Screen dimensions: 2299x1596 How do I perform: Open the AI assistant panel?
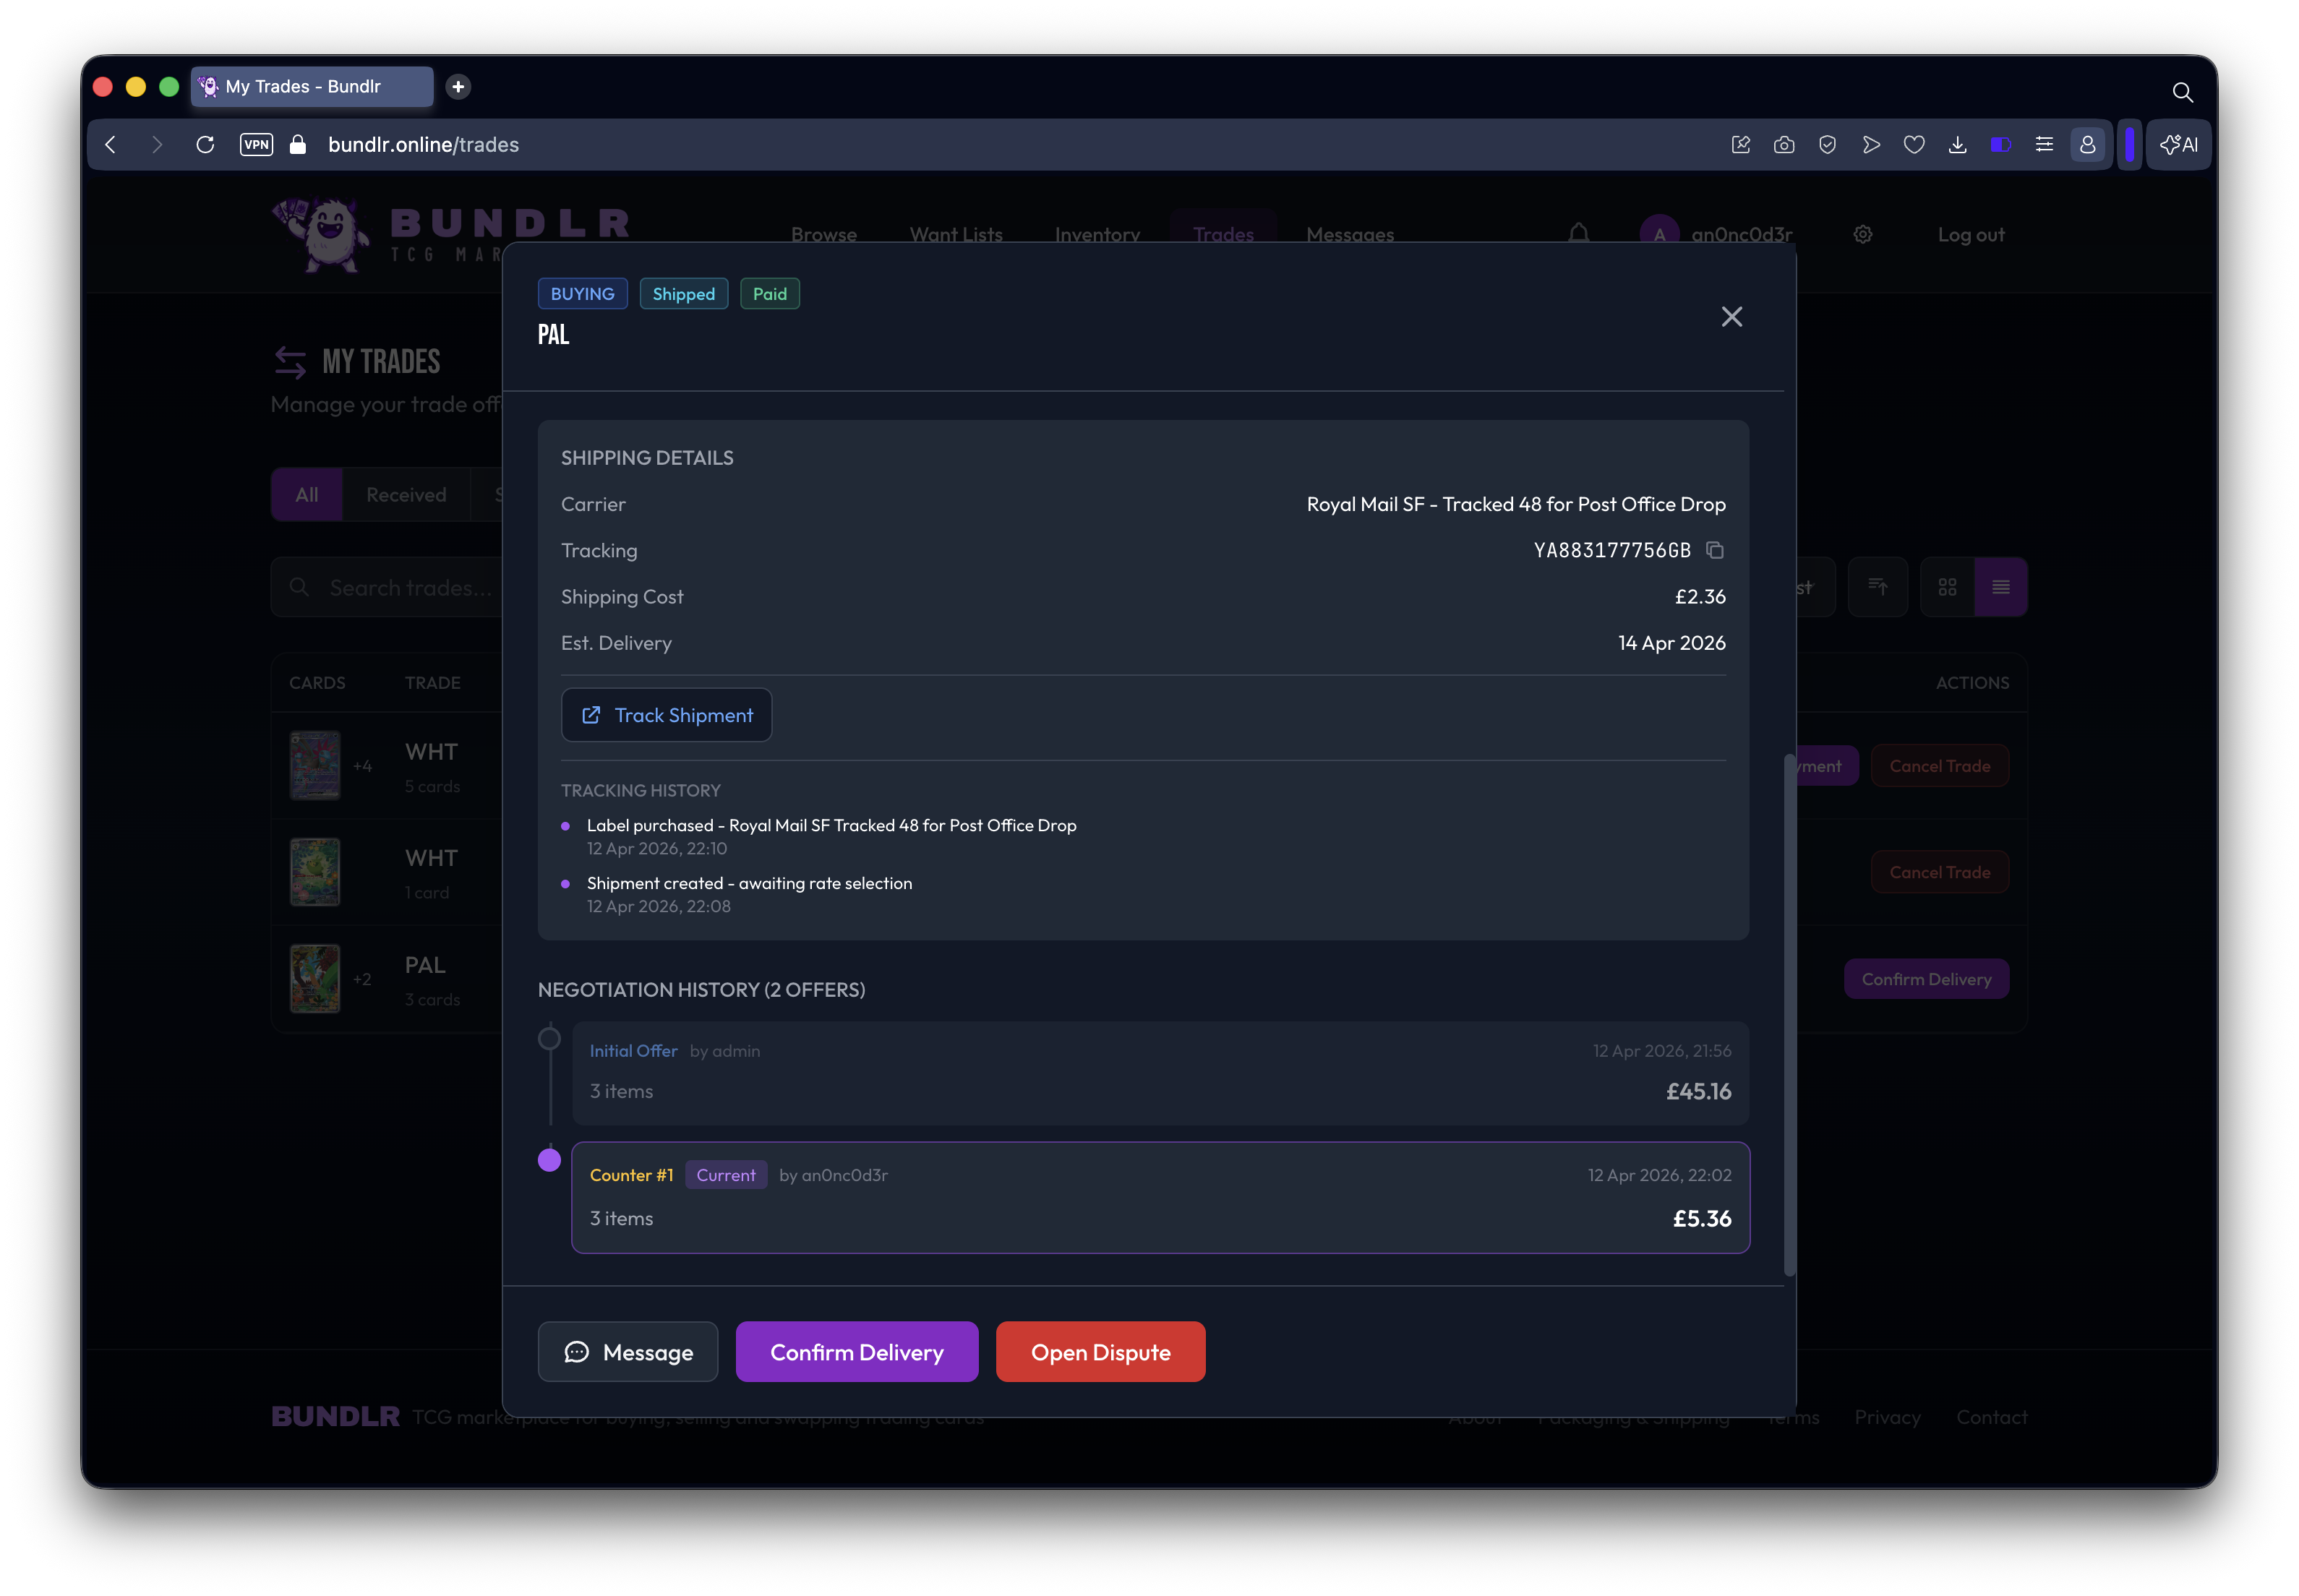(2178, 145)
